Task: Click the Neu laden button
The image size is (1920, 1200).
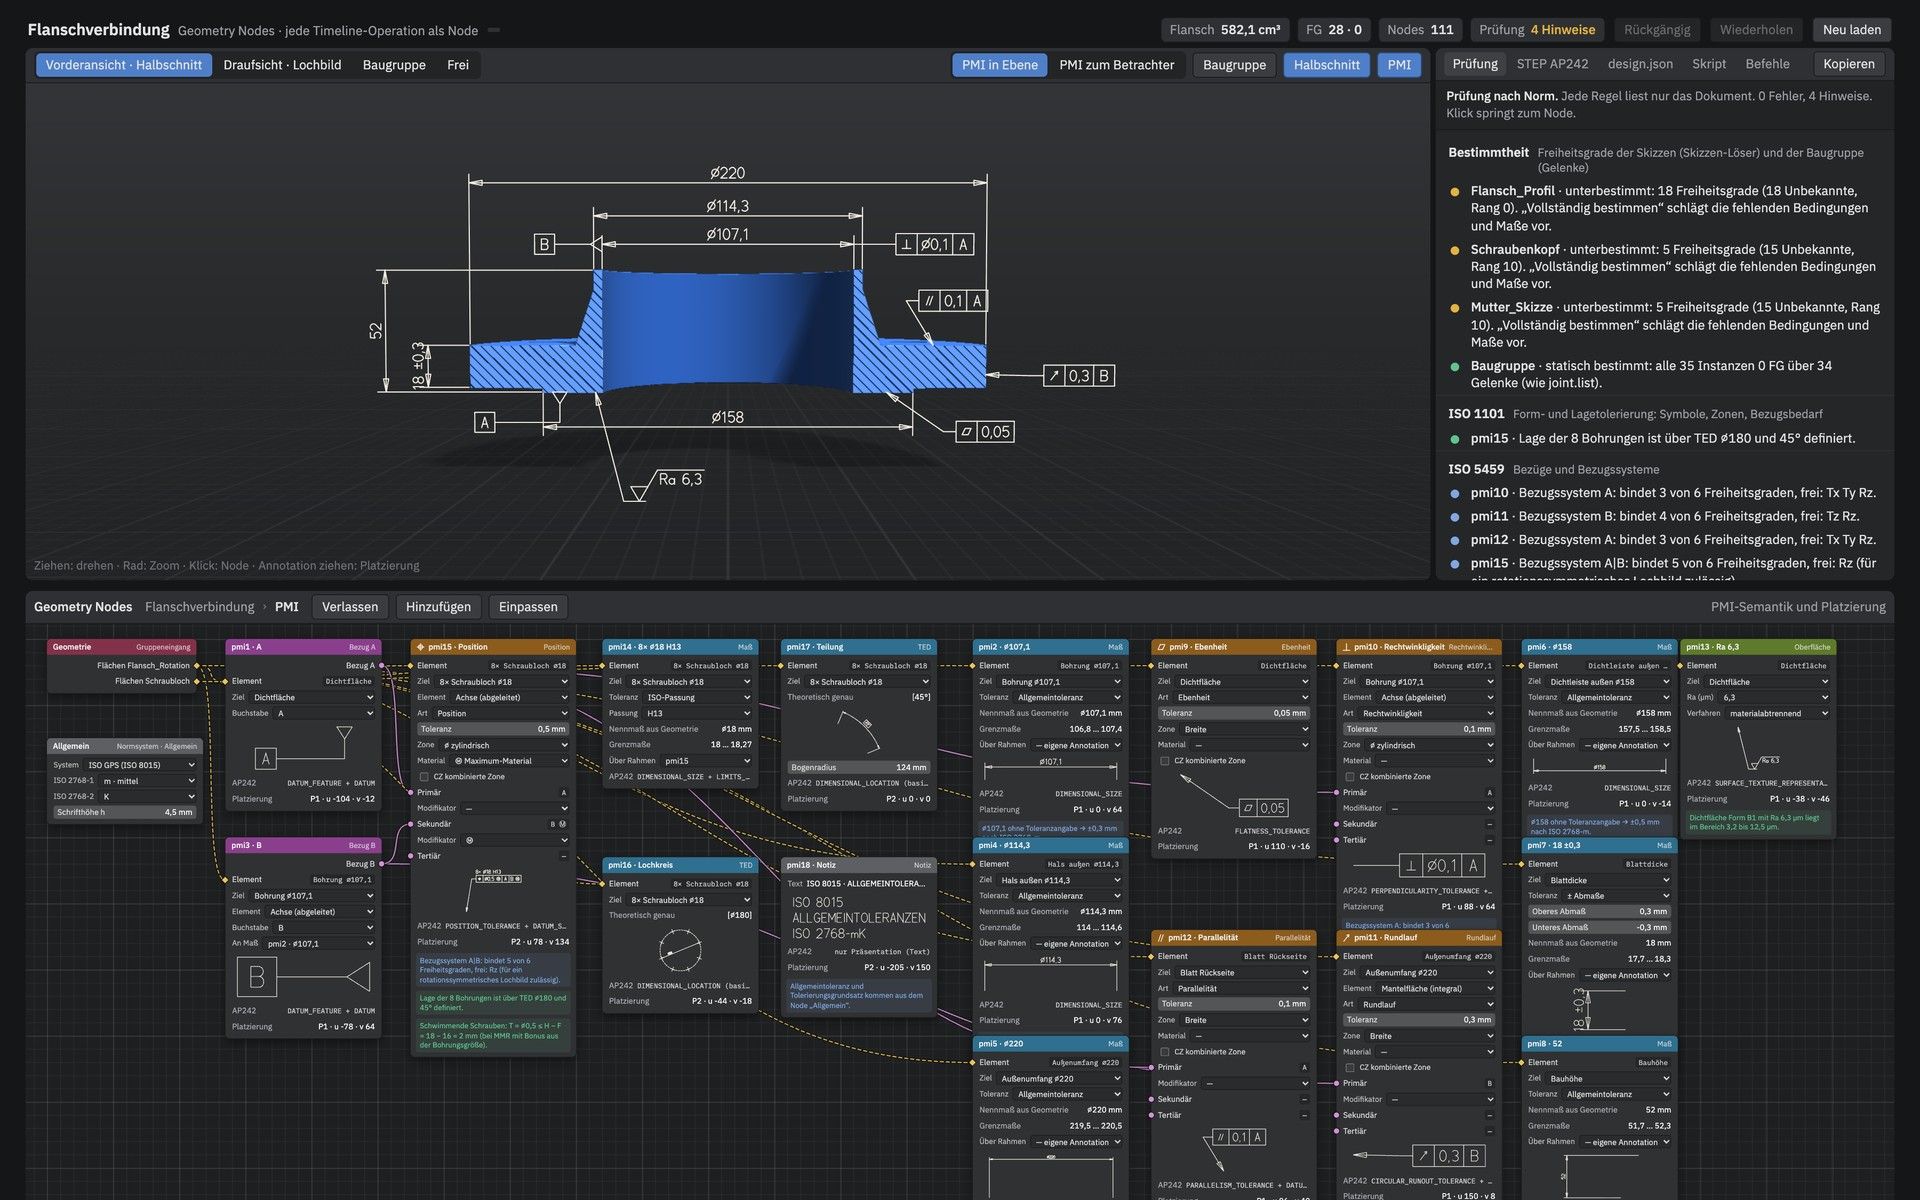Action: click(x=1851, y=30)
